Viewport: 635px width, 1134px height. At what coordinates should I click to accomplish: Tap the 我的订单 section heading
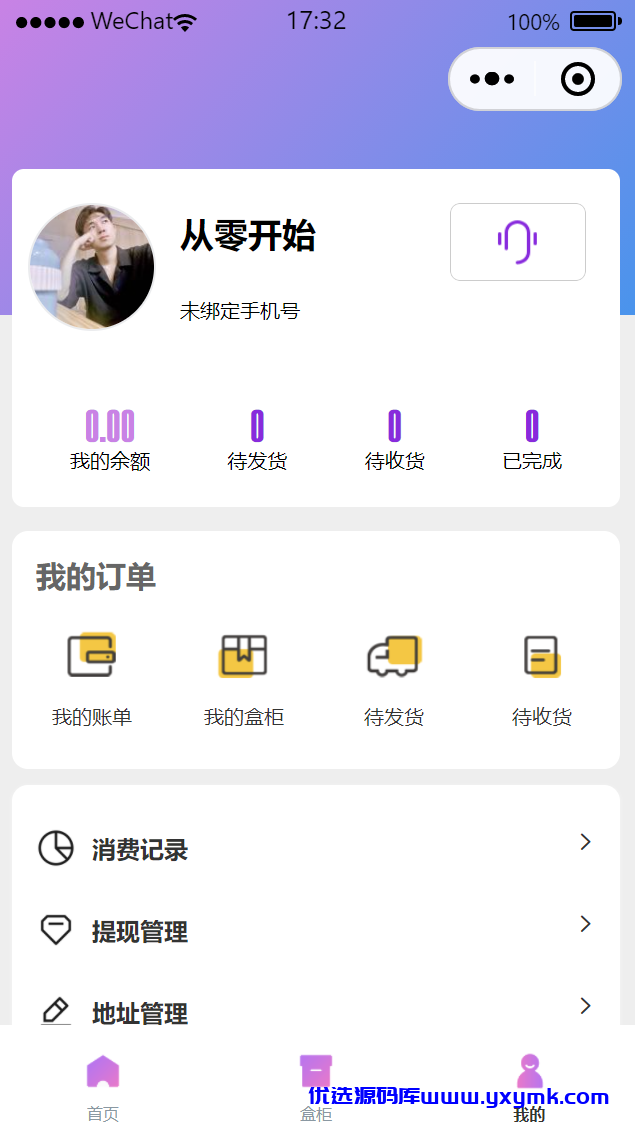[x=95, y=577]
